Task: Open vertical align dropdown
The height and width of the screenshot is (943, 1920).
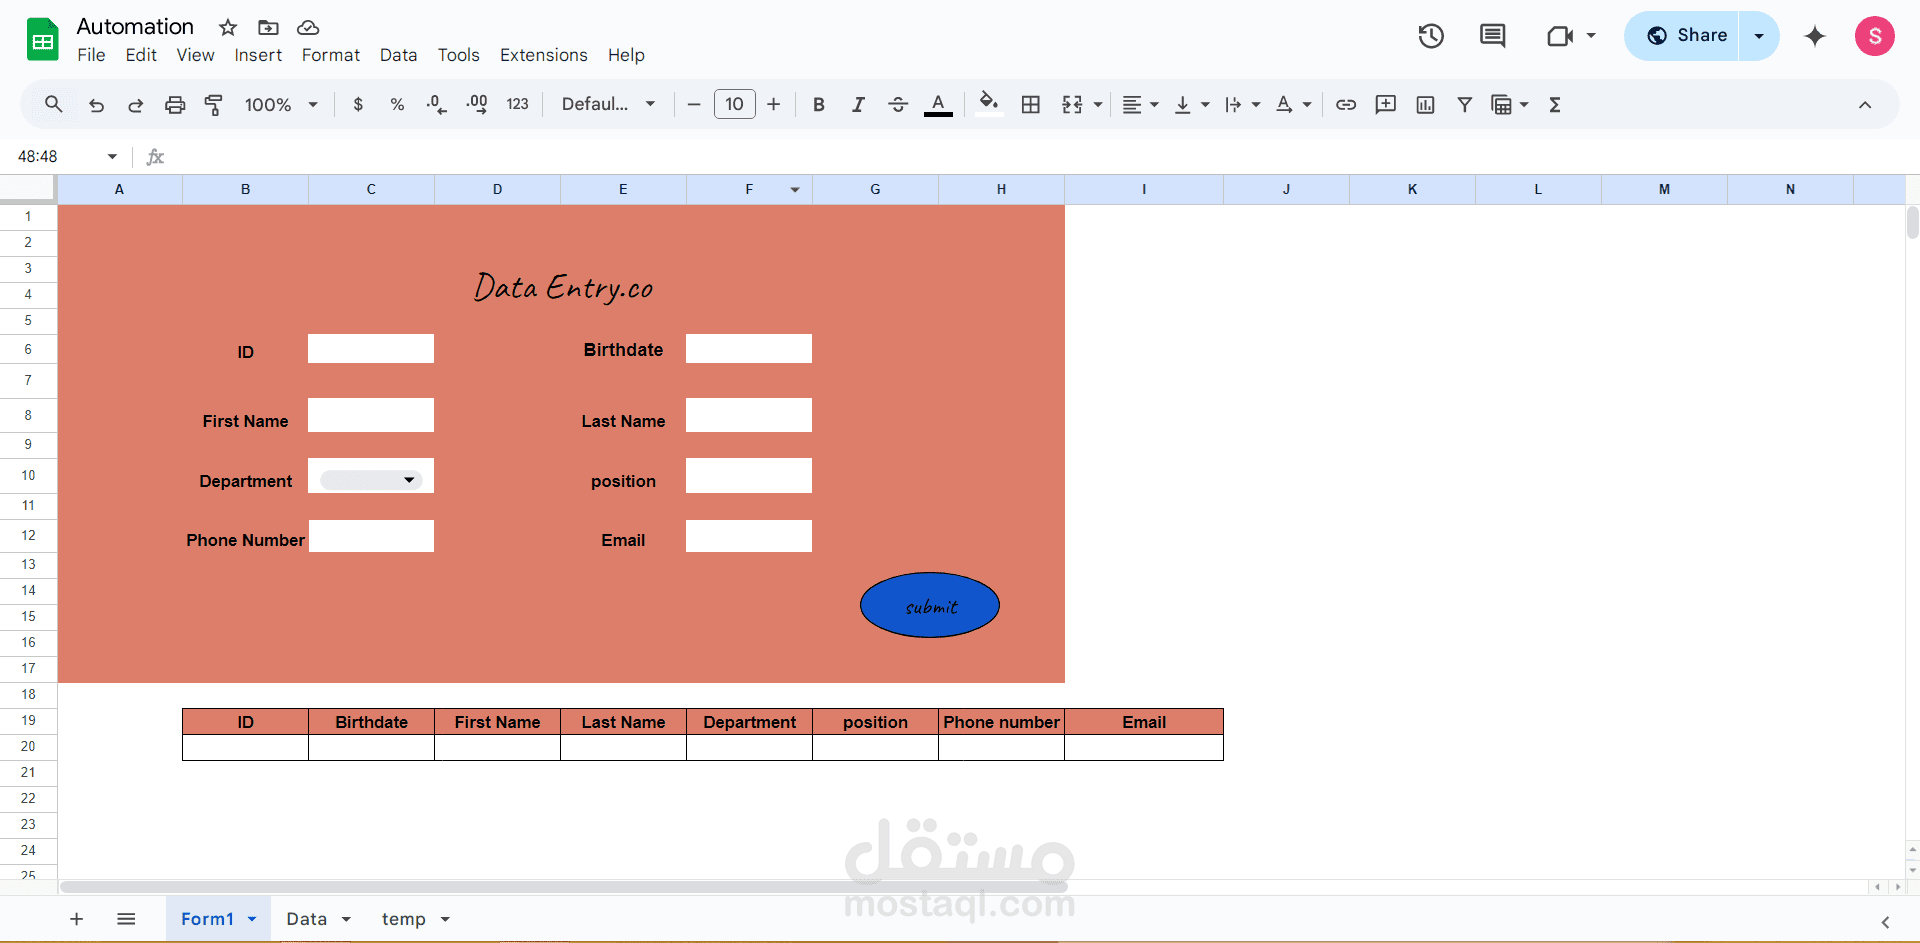Action: pos(1191,105)
